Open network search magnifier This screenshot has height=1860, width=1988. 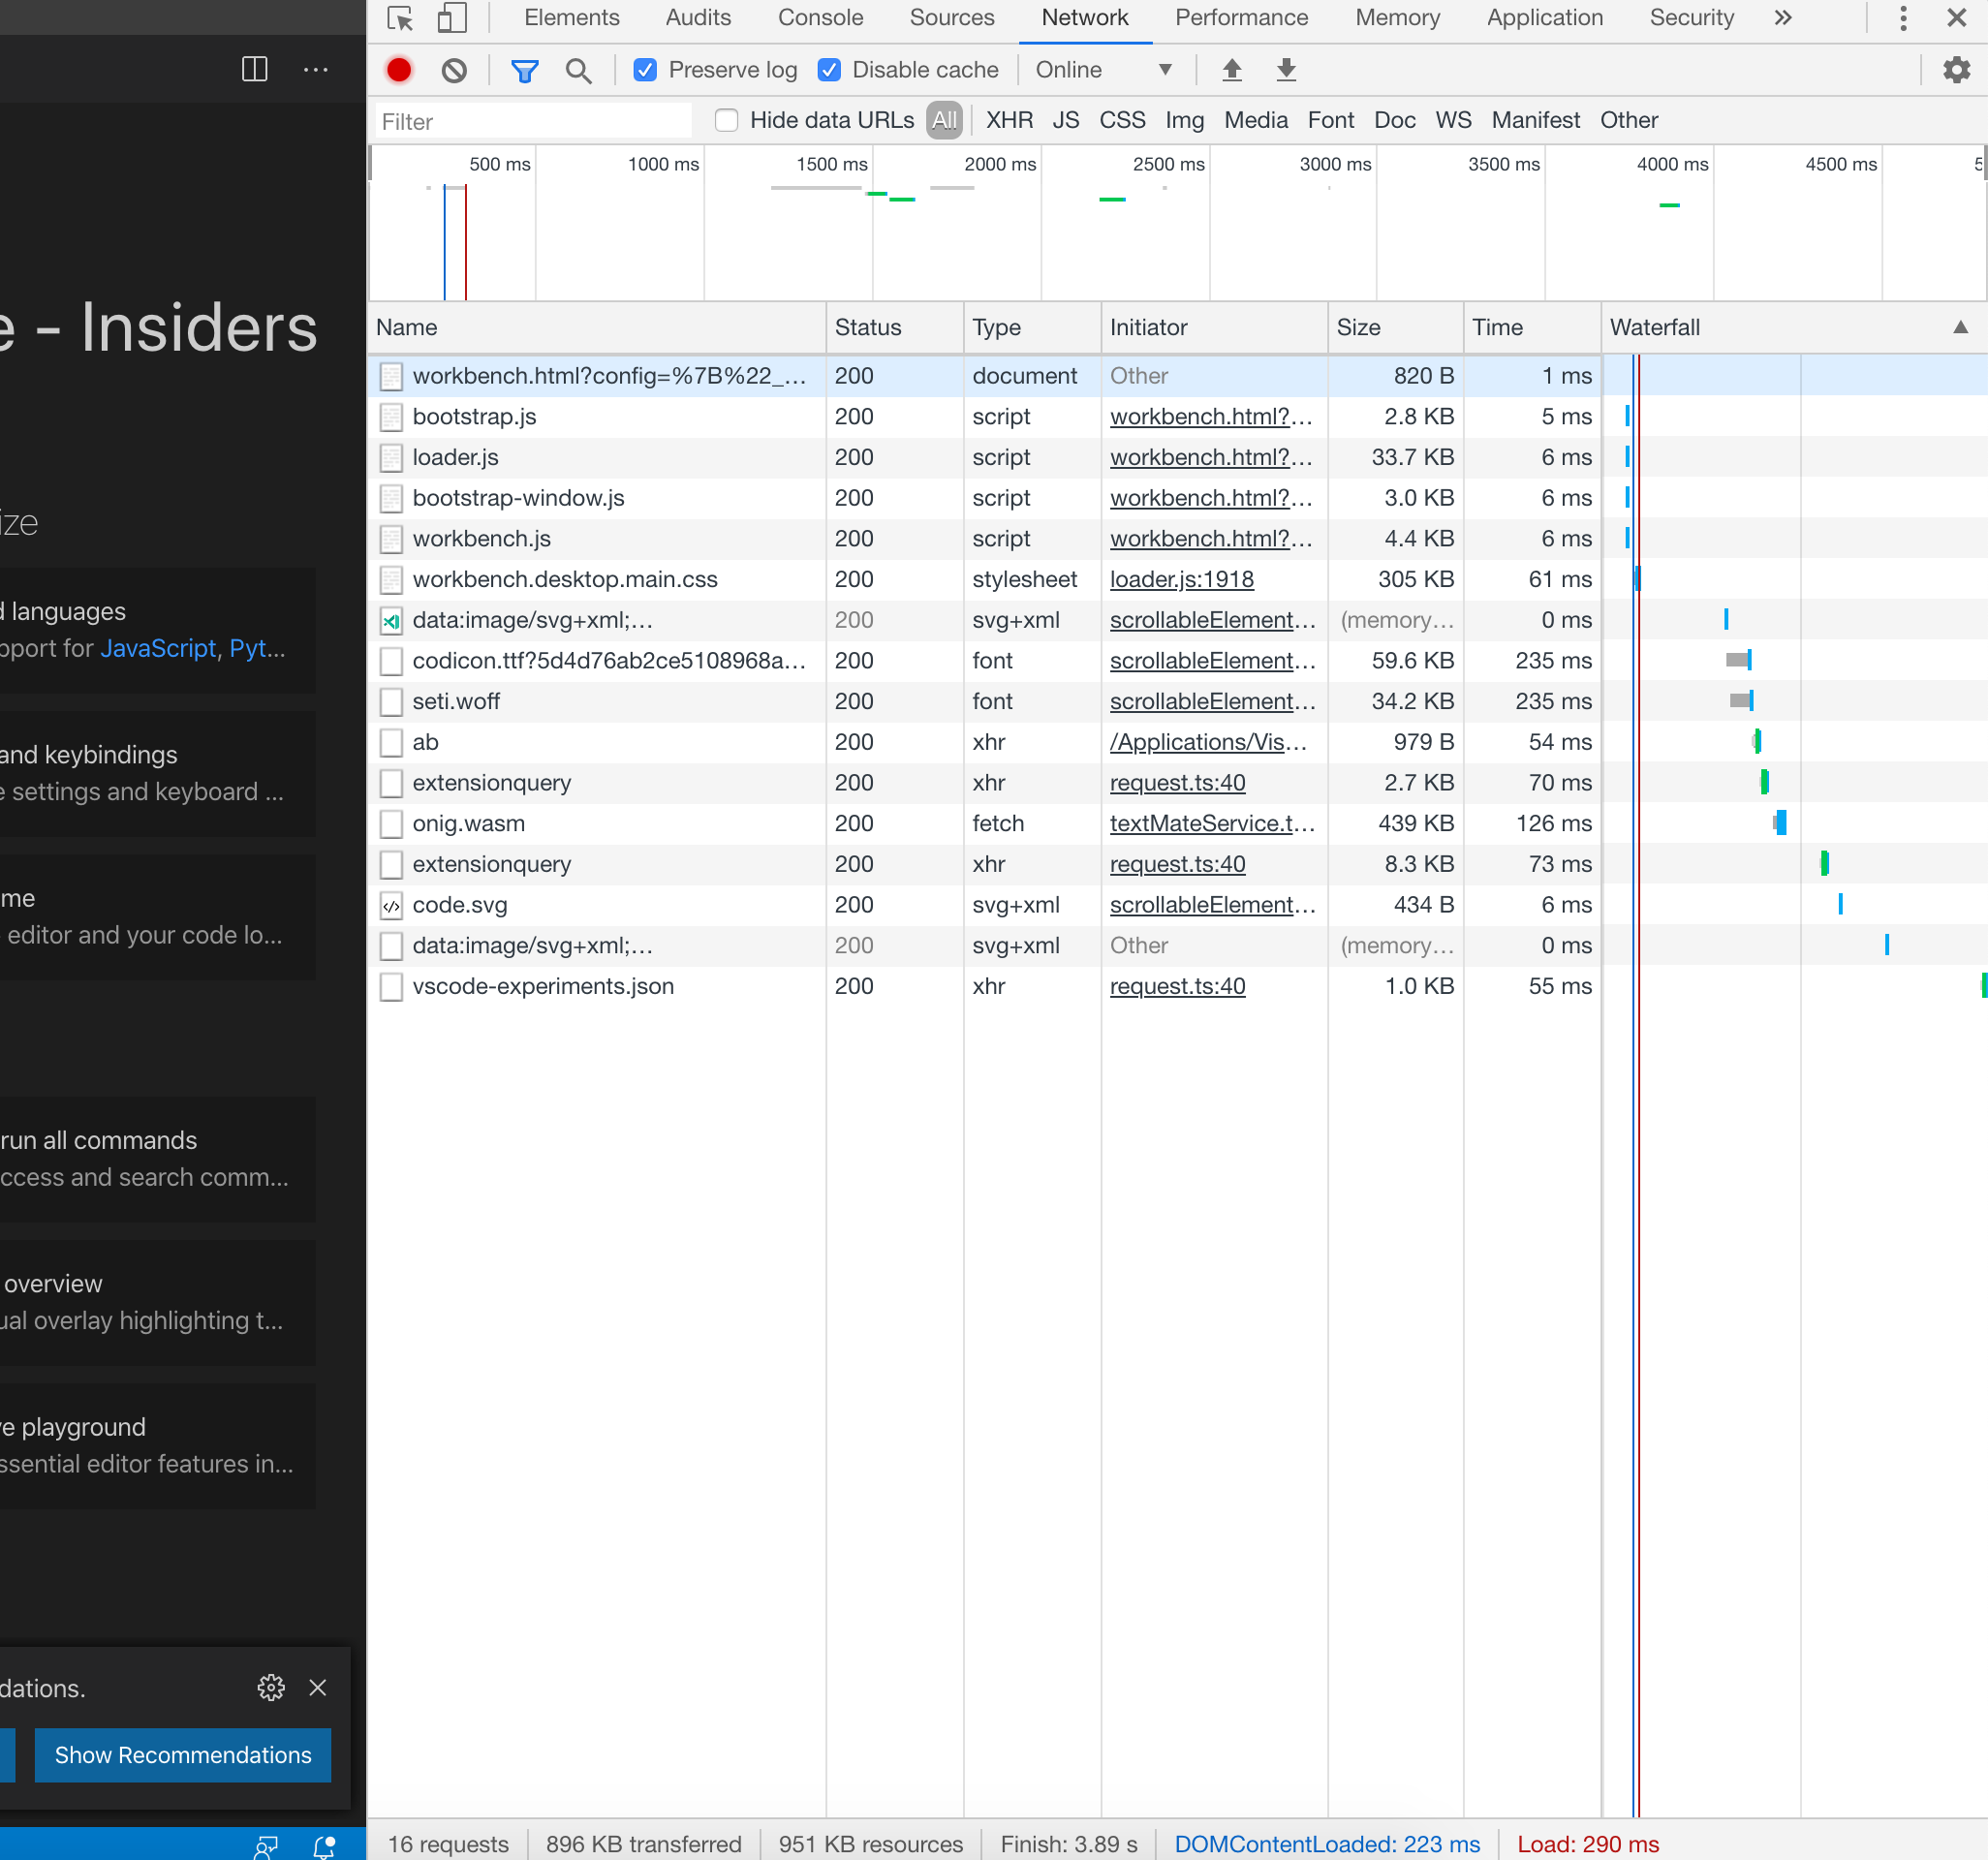click(x=578, y=70)
